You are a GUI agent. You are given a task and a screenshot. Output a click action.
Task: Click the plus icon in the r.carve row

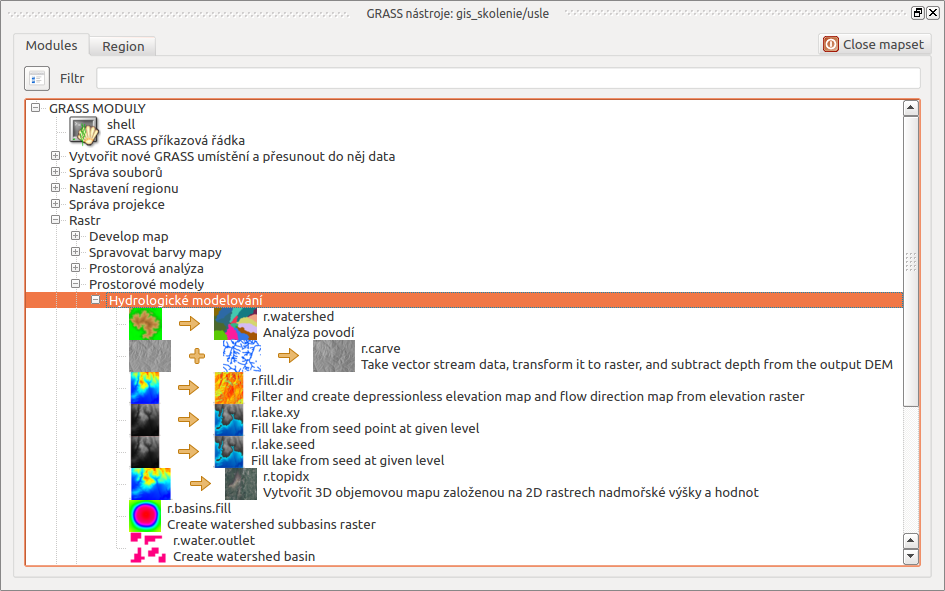point(197,356)
